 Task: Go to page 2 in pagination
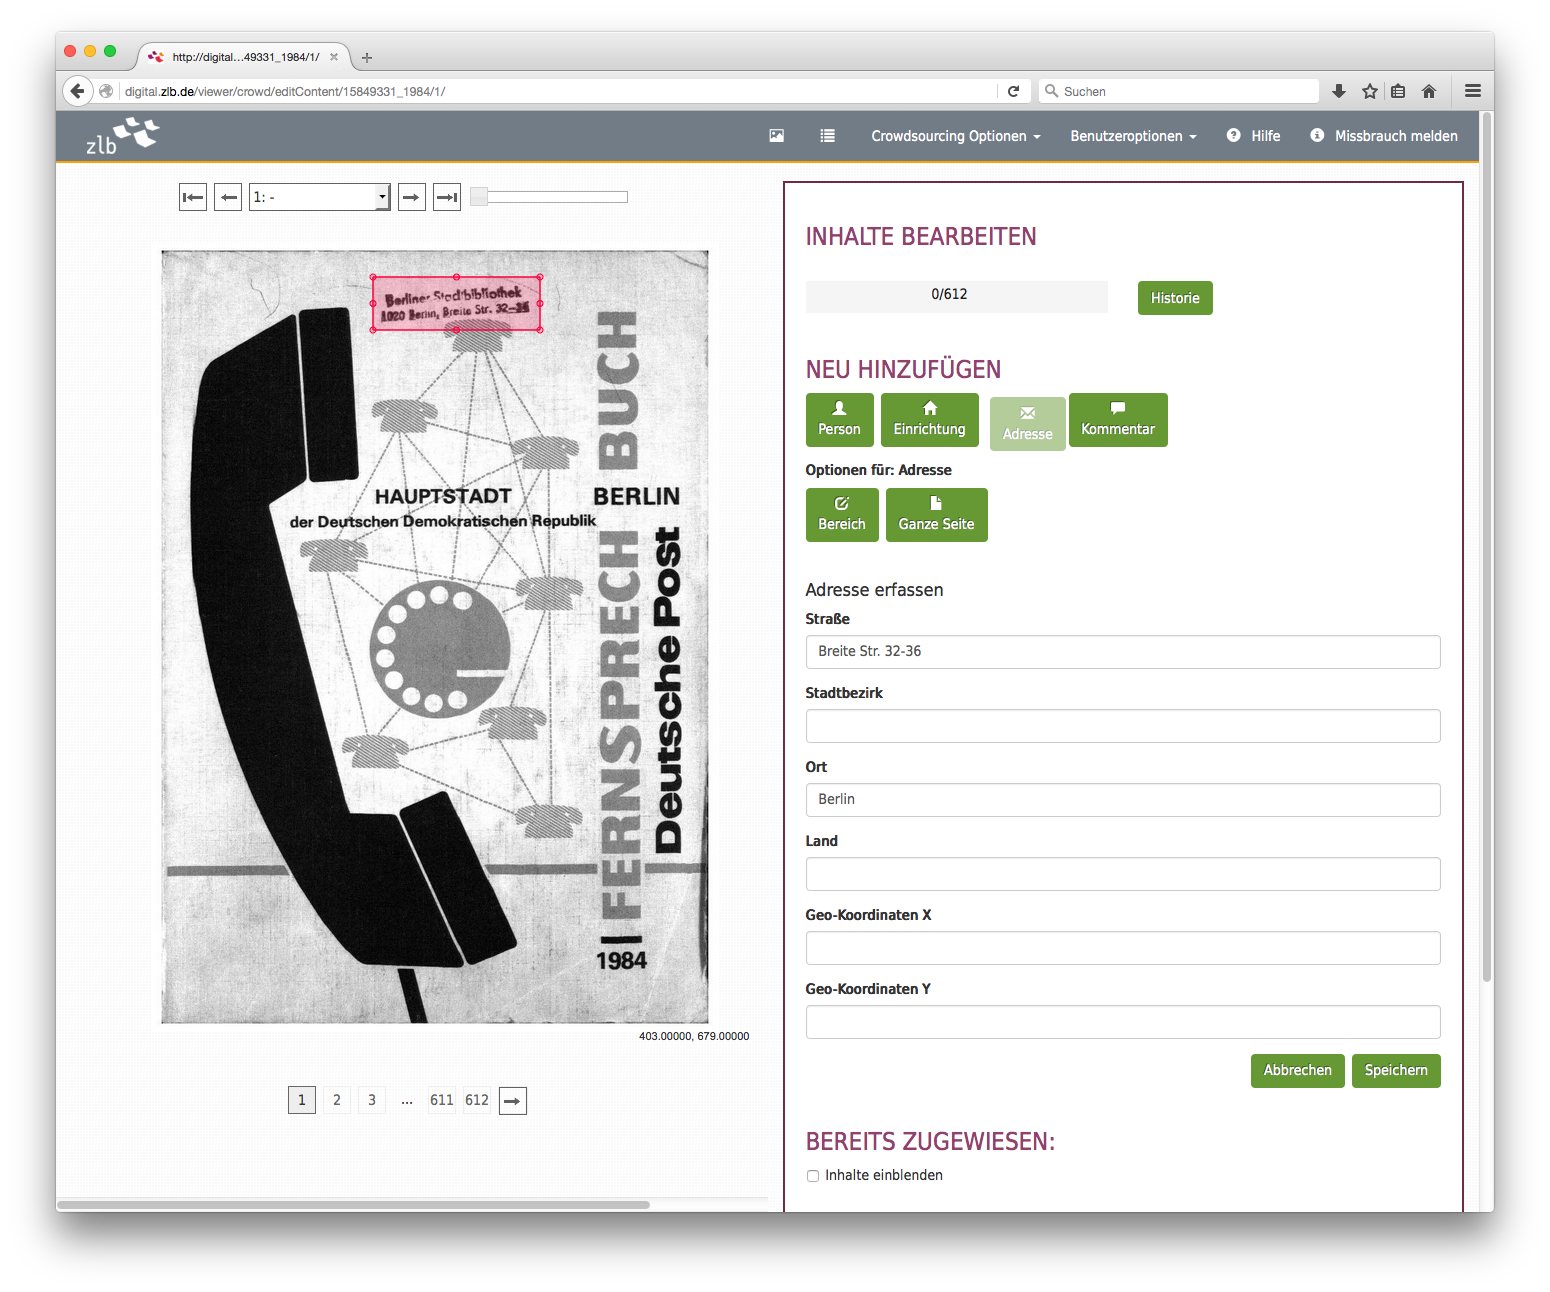[337, 1101]
